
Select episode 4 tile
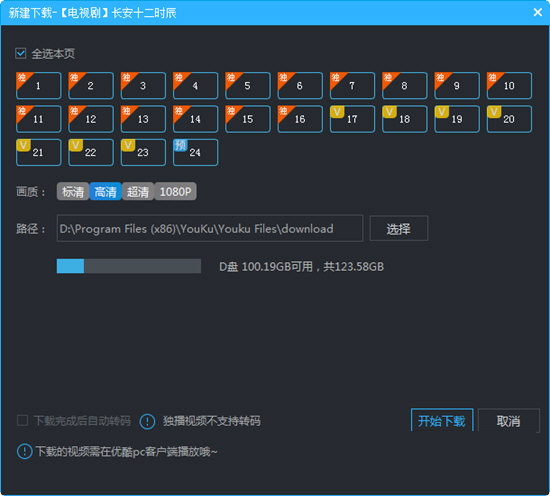tap(195, 86)
